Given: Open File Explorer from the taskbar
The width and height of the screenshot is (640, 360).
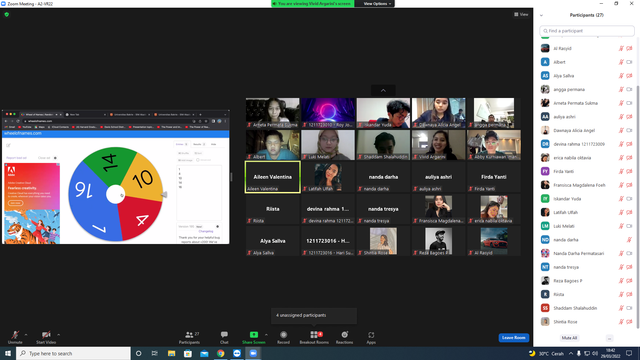Looking at the screenshot, I should (x=171, y=353).
